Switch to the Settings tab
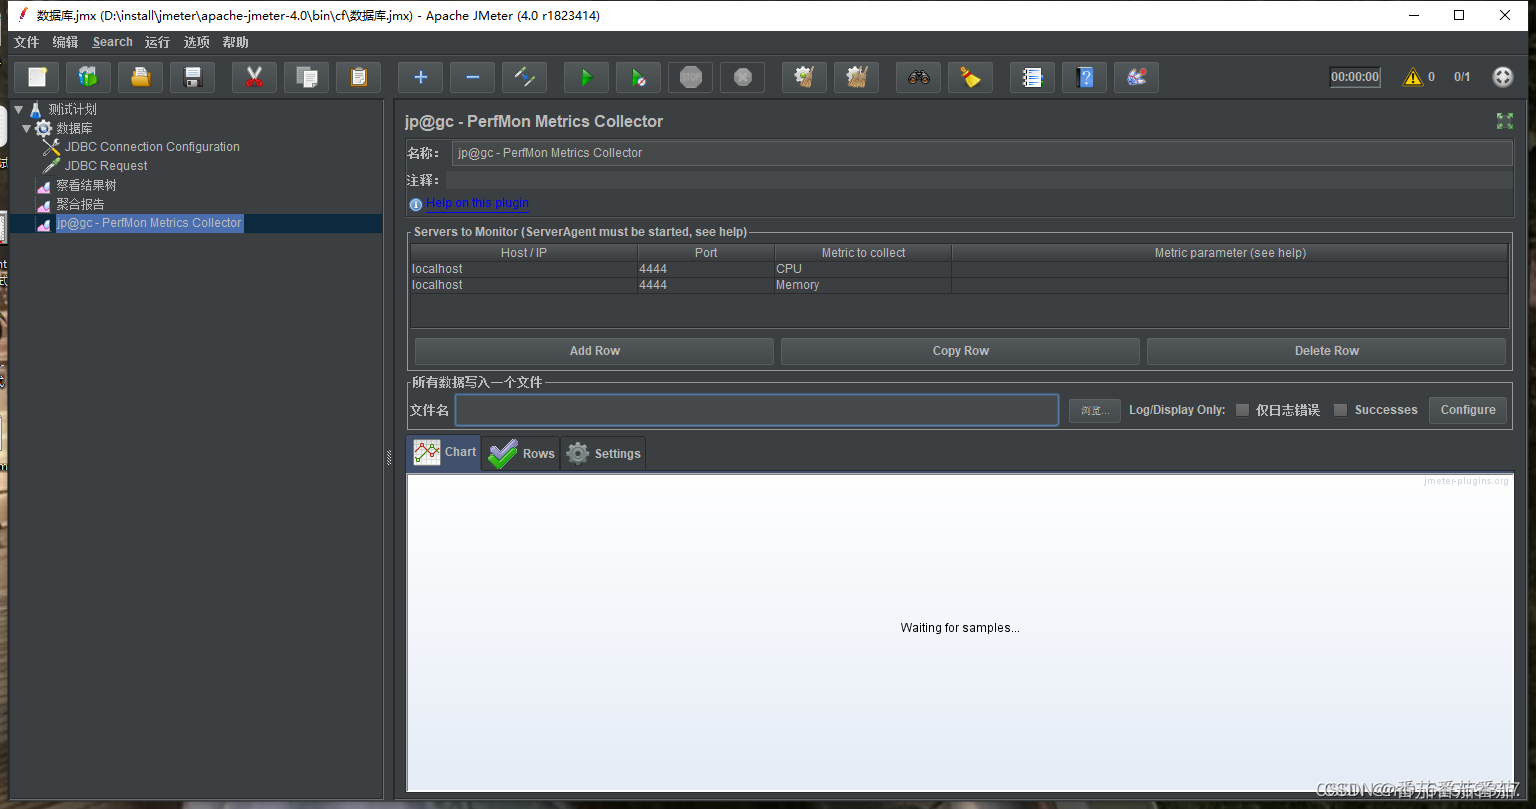1536x809 pixels. pos(603,453)
